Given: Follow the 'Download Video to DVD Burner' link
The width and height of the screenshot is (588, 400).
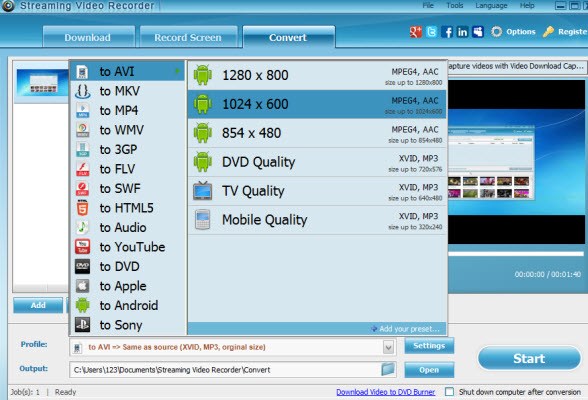Looking at the screenshot, I should coord(386,392).
